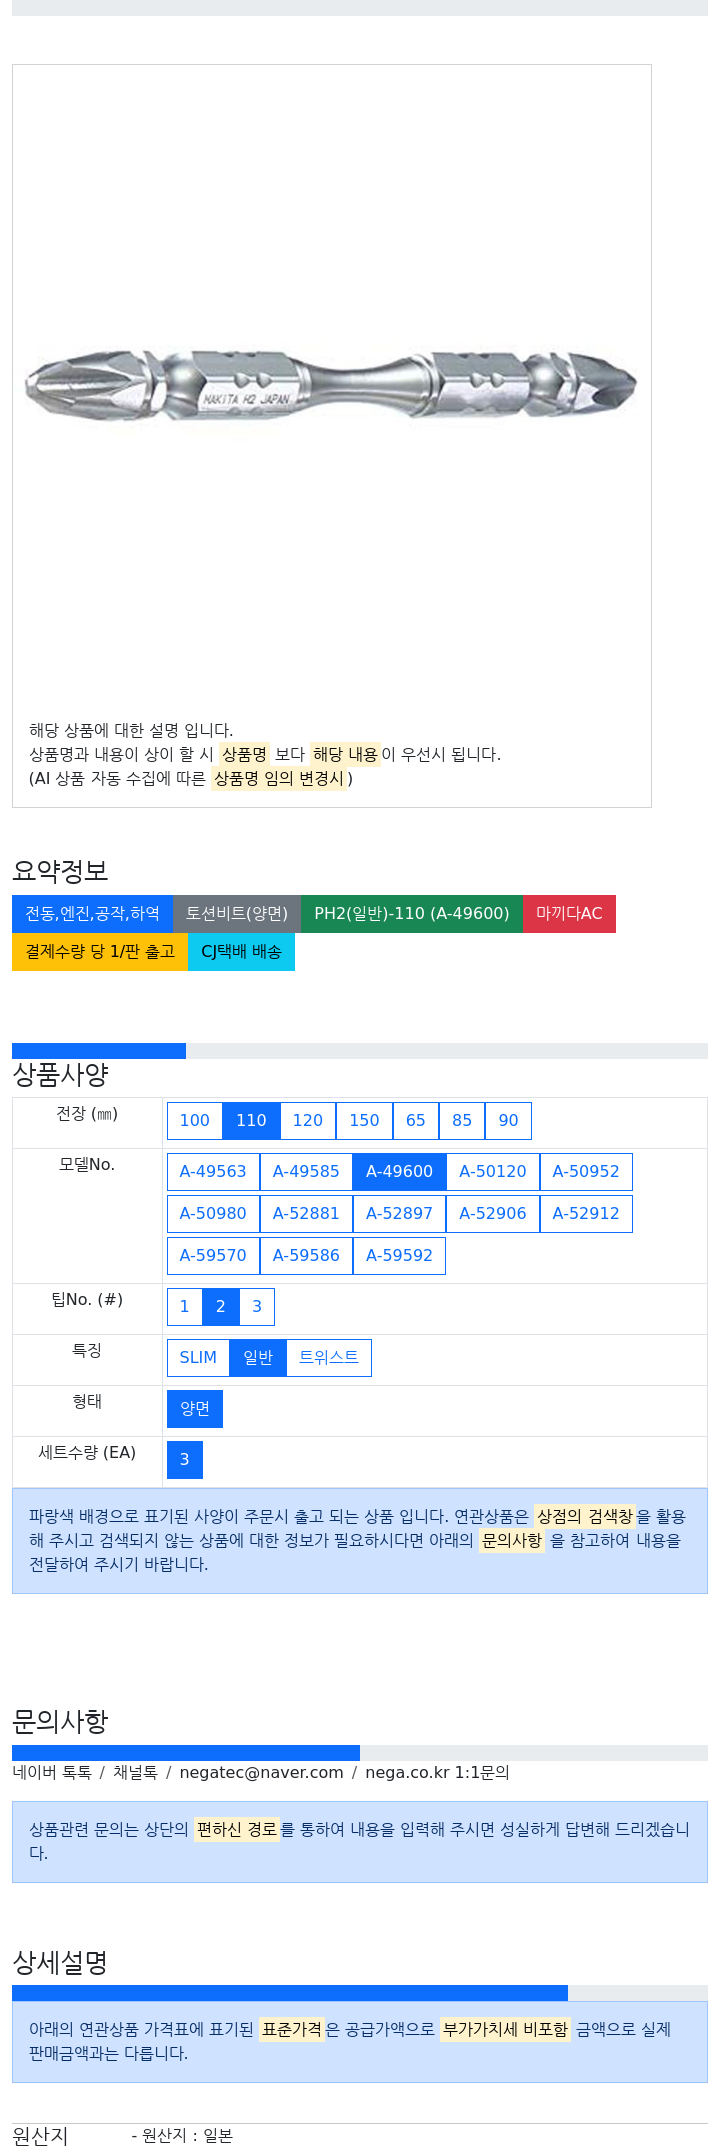Screen dimensions: 720x2156
Task: Choose 120 mm length option
Action: (x=308, y=1121)
